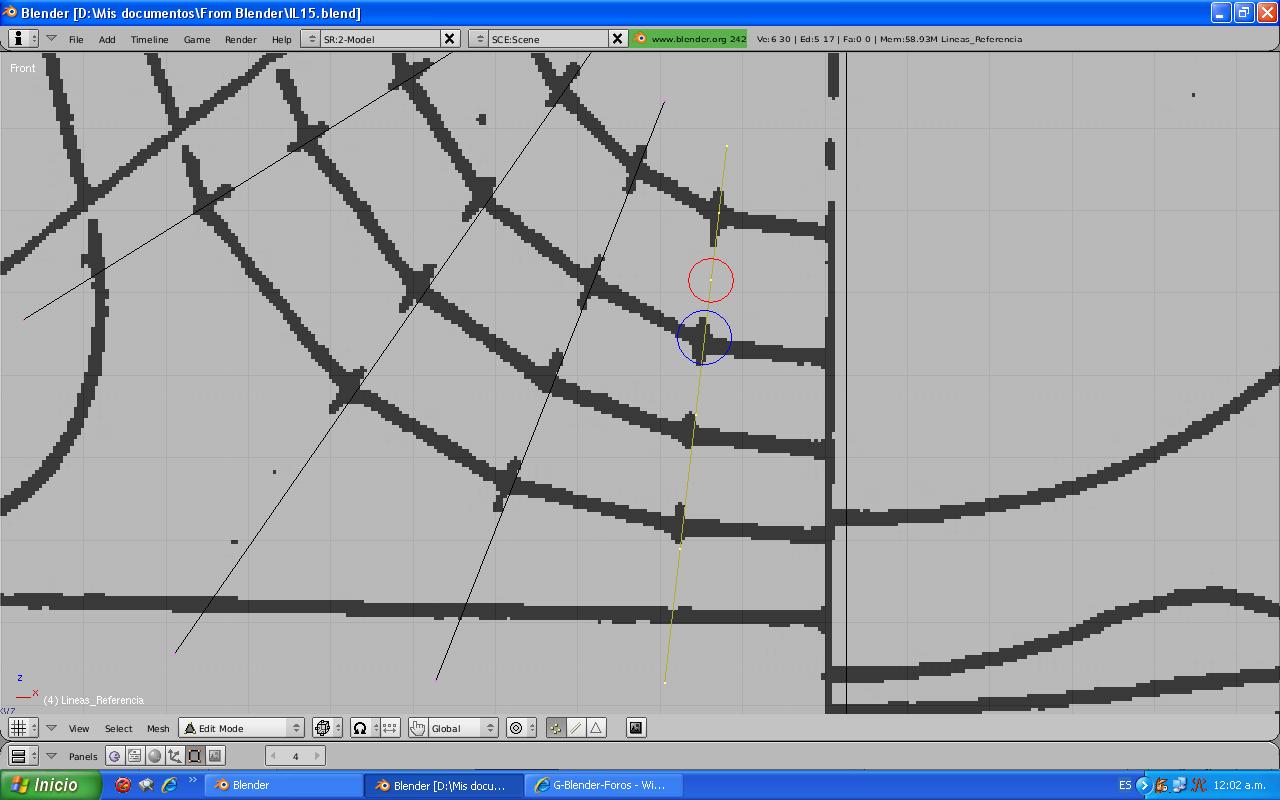Screen dimensions: 1280x800
Task: Enable edge select mode
Action: click(x=576, y=728)
